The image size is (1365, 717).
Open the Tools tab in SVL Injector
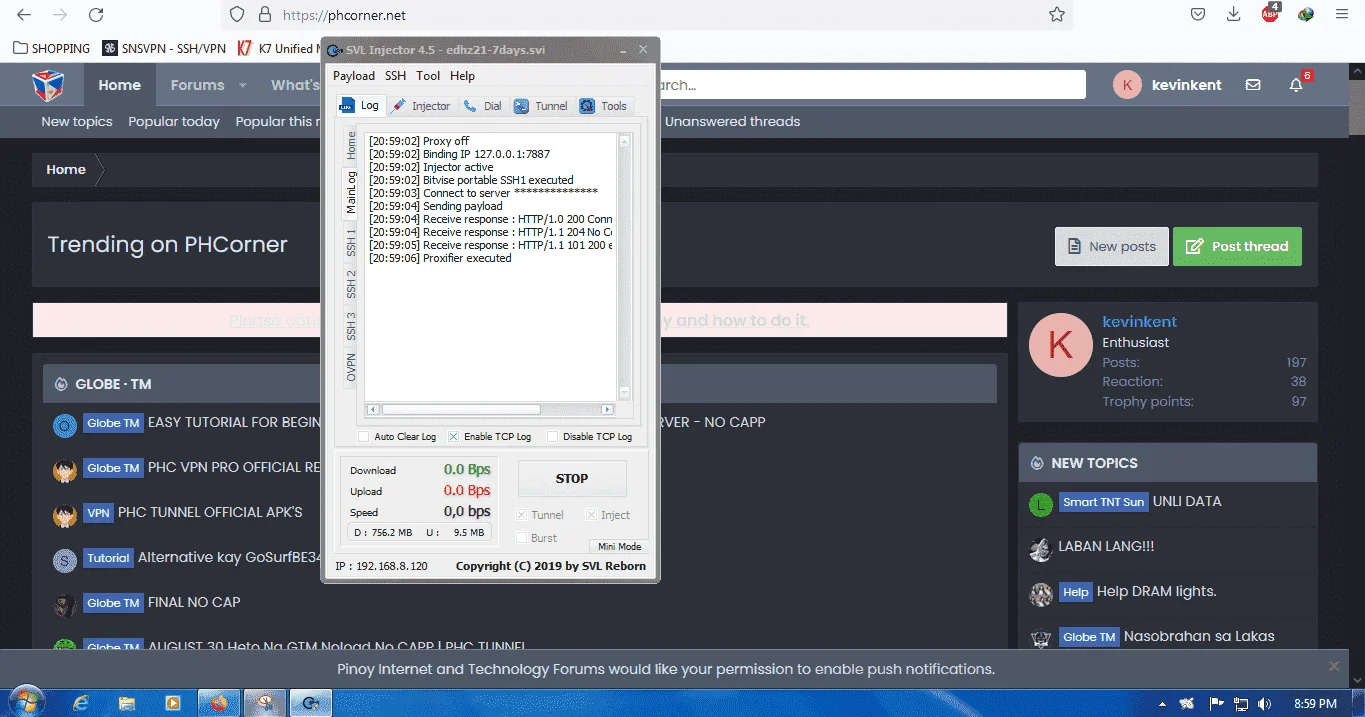click(x=603, y=106)
